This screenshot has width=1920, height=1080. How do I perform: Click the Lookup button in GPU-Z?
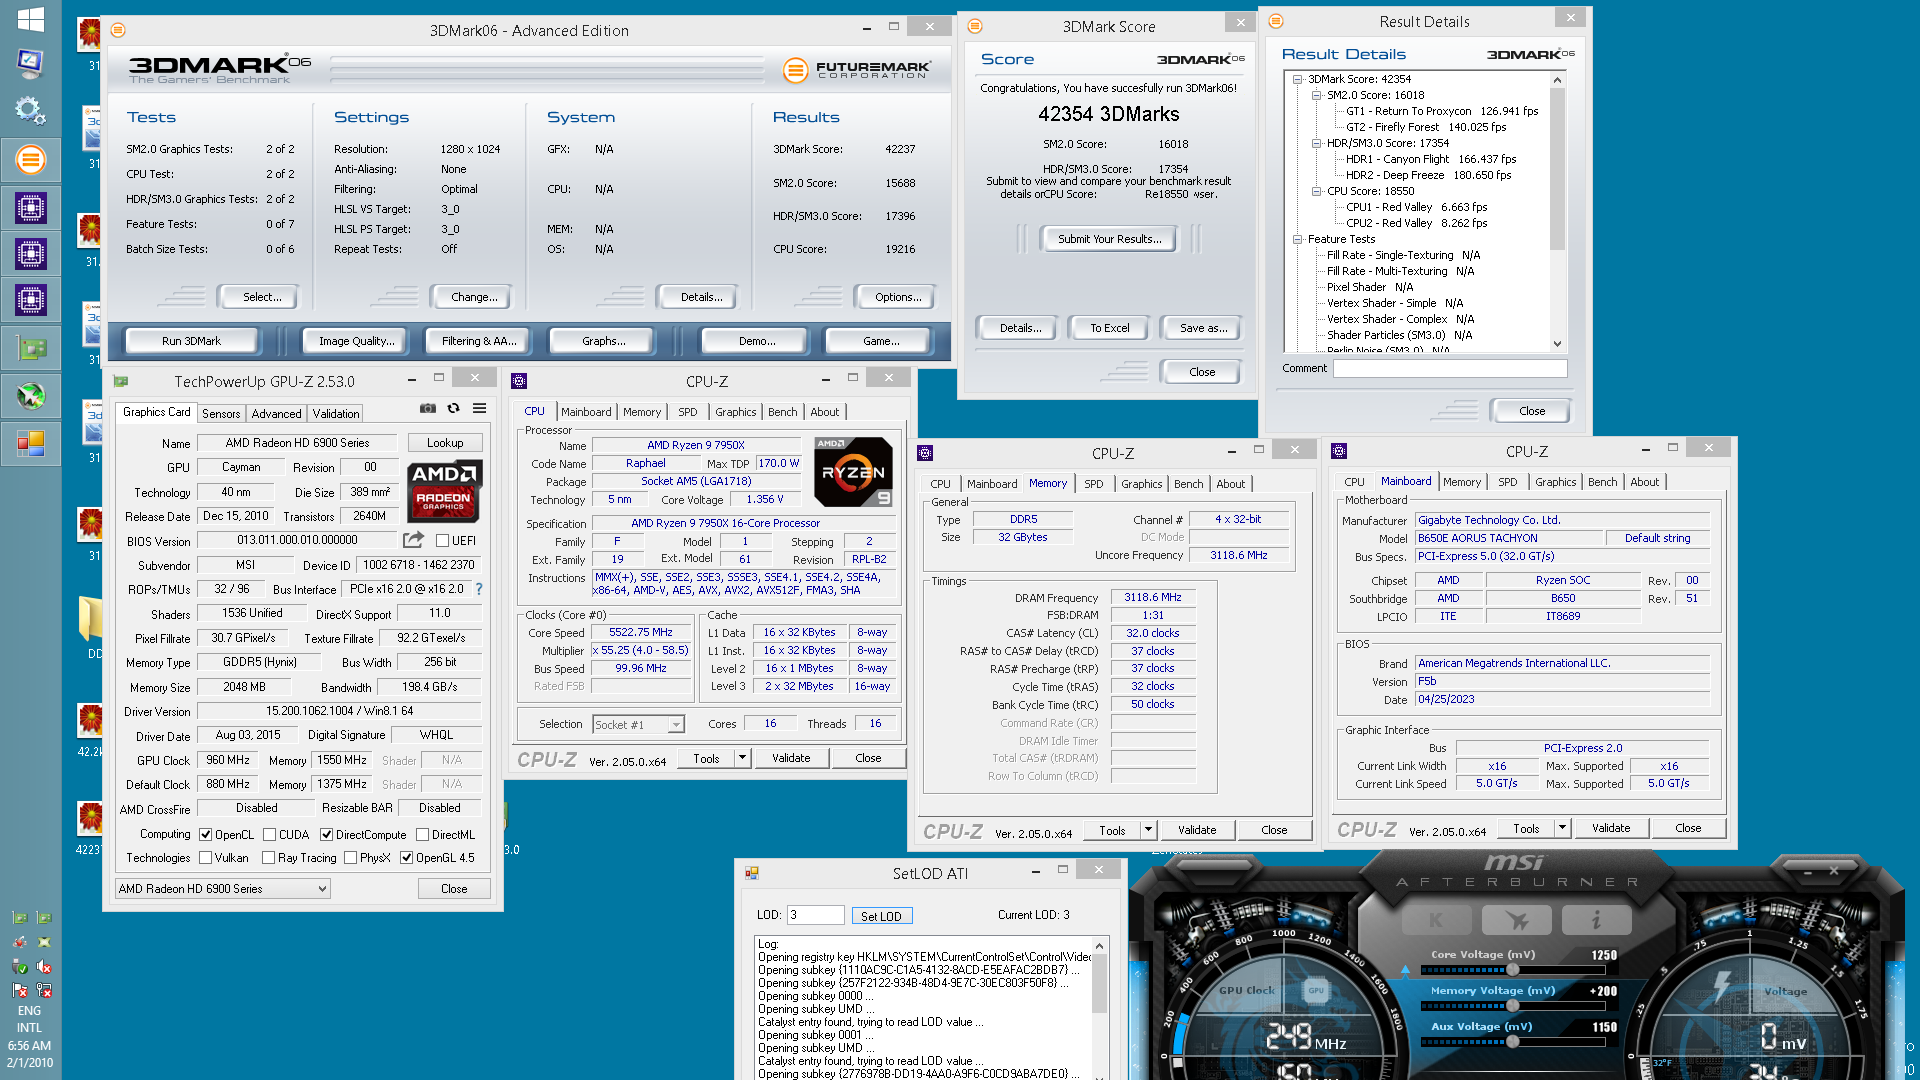coord(445,443)
